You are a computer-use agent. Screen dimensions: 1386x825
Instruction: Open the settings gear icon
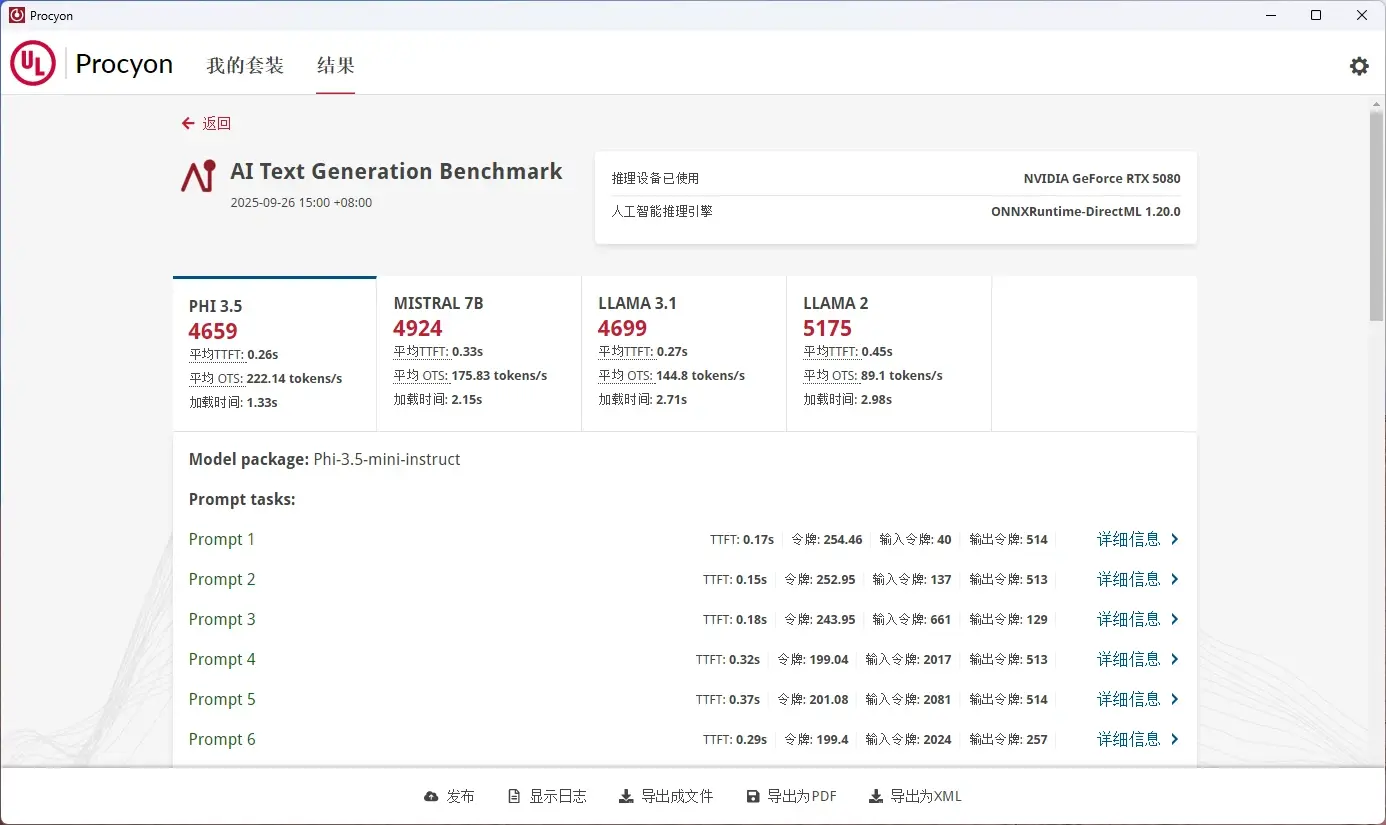[x=1359, y=66]
